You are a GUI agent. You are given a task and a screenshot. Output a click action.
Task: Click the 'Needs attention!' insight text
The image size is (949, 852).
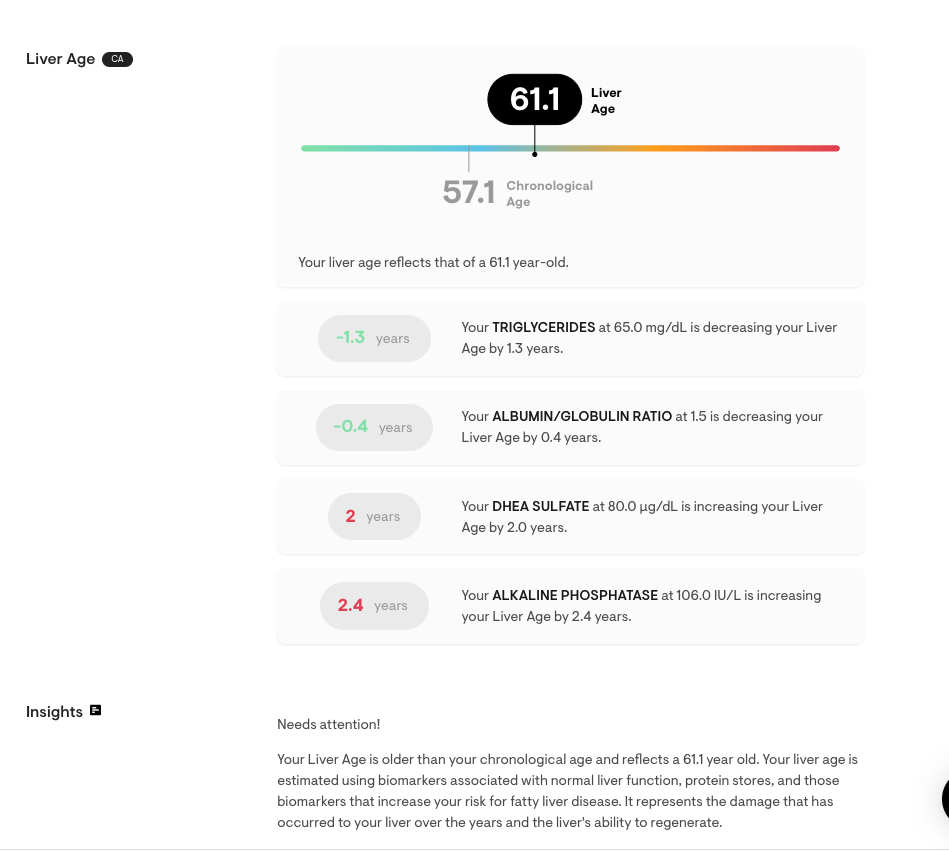(329, 724)
